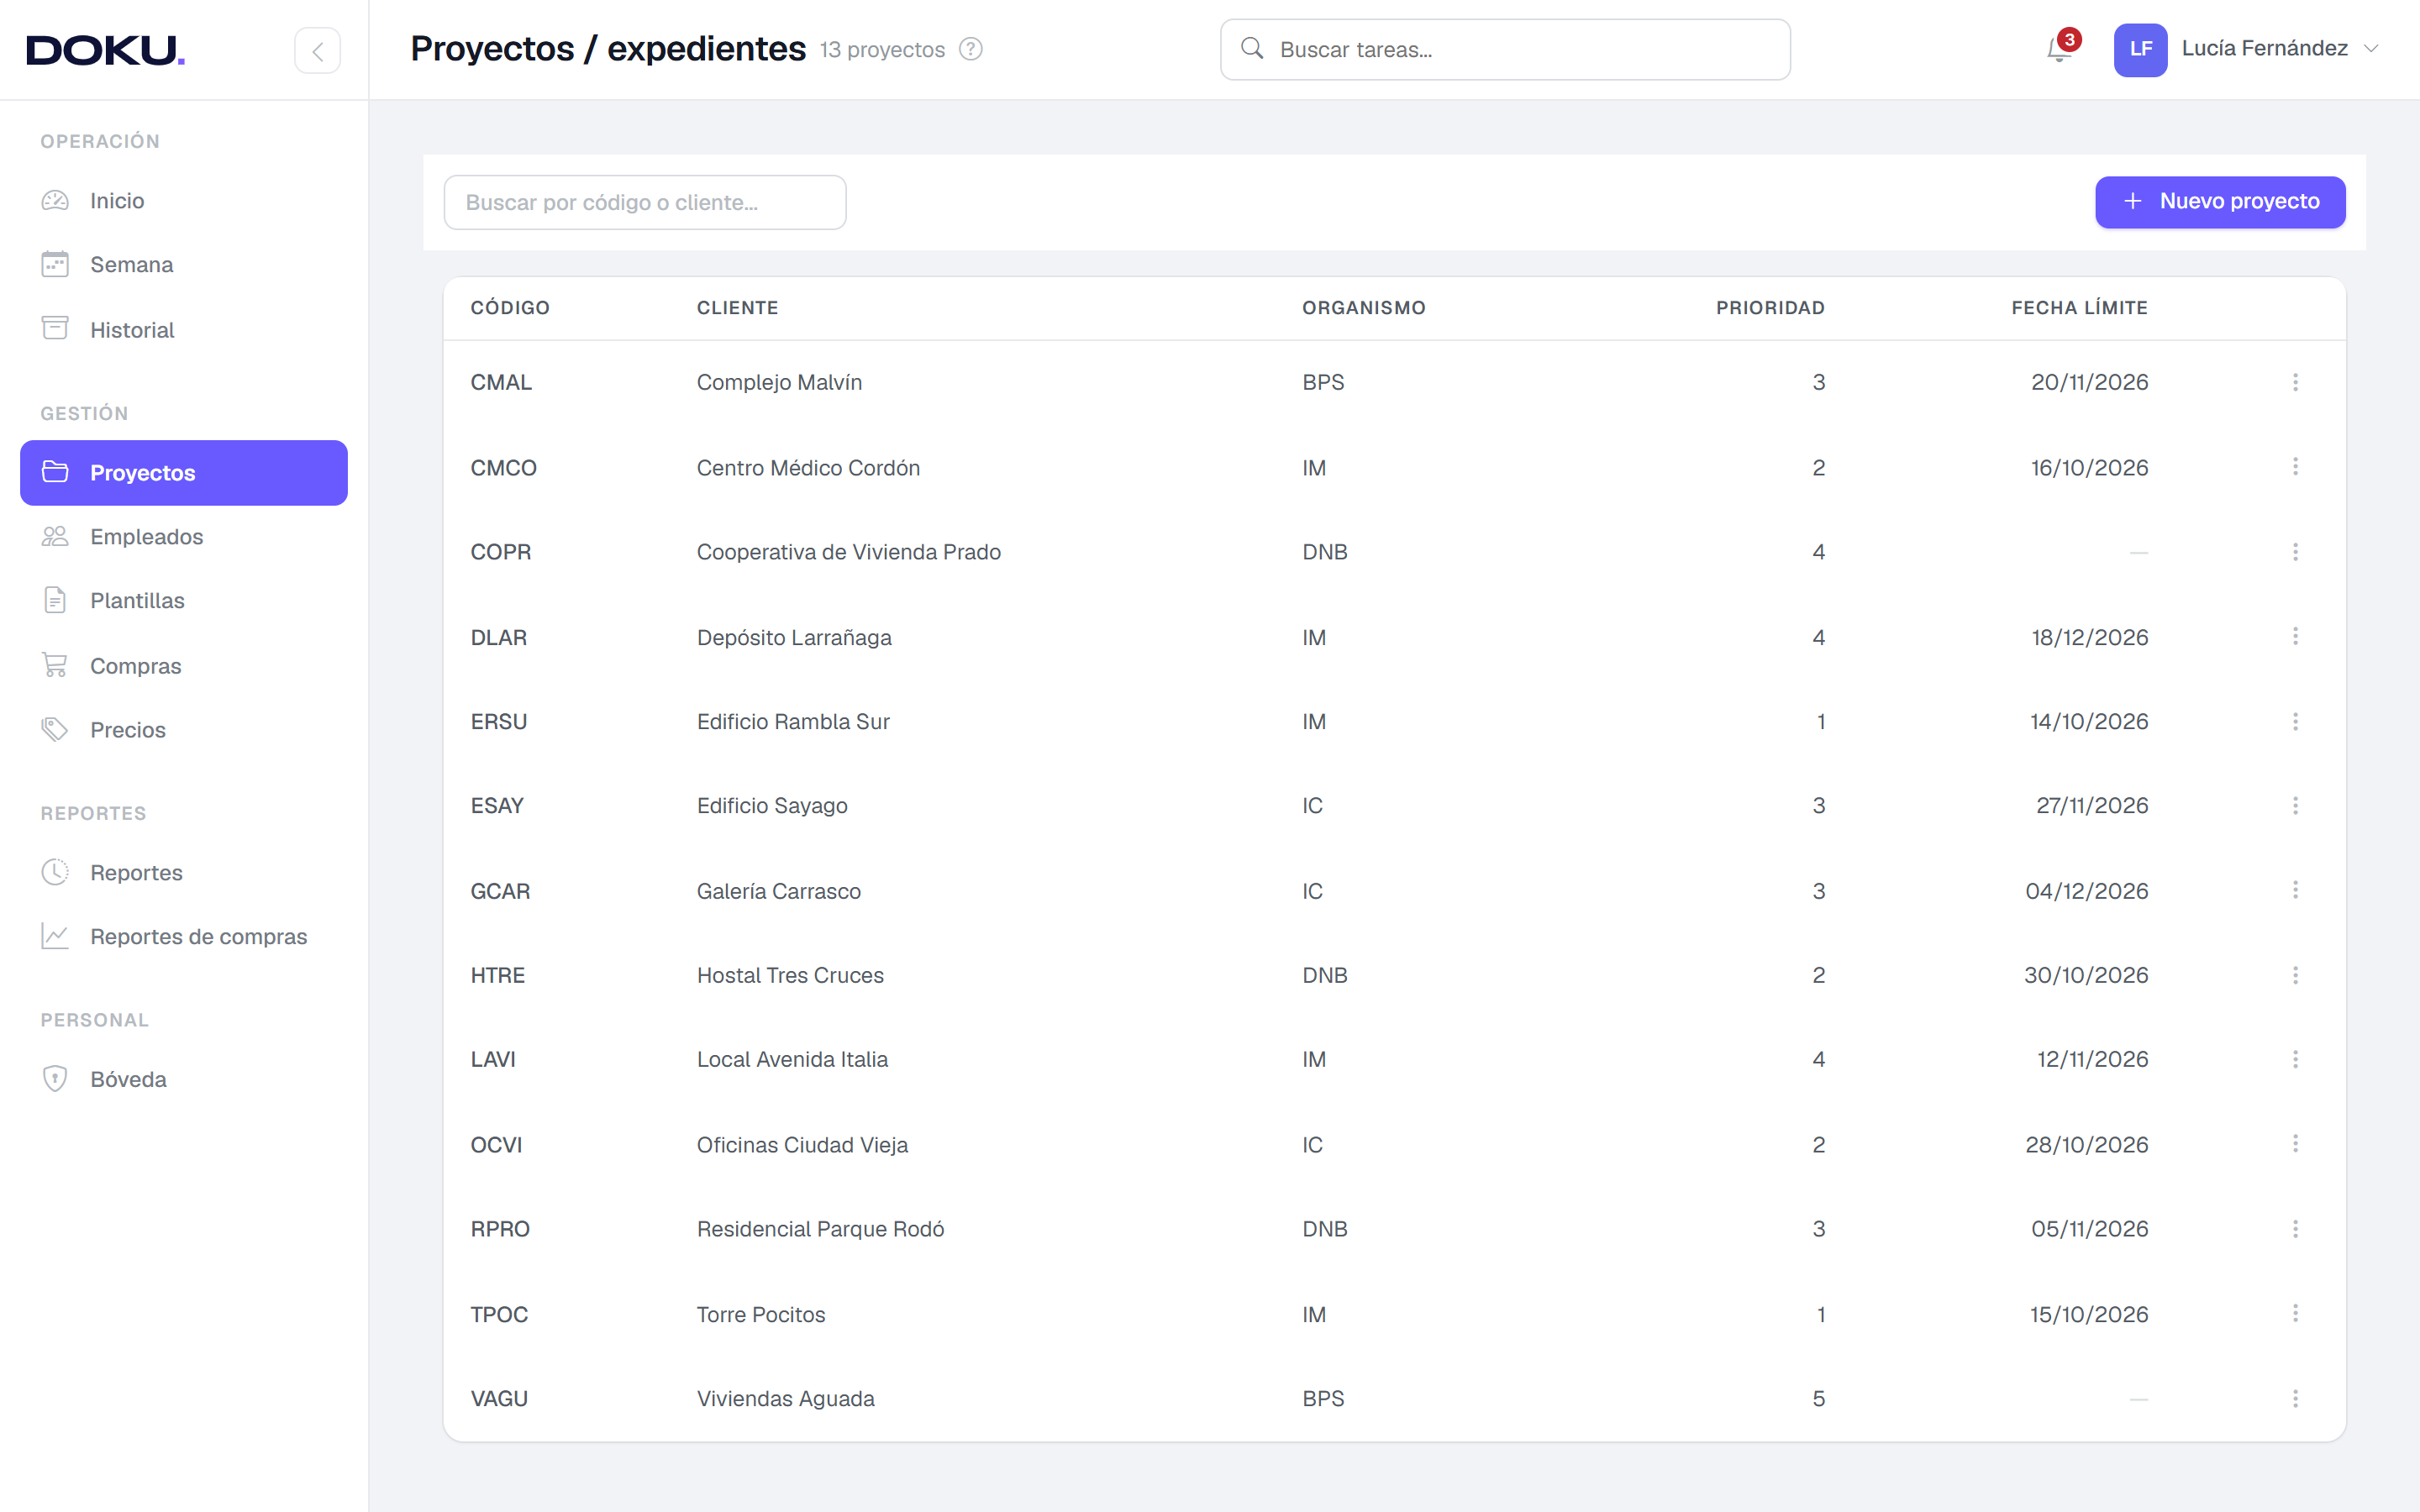Image resolution: width=2420 pixels, height=1512 pixels.
Task: Open the row menu for Cooperativa de Vivienda Prado
Action: [2295, 552]
